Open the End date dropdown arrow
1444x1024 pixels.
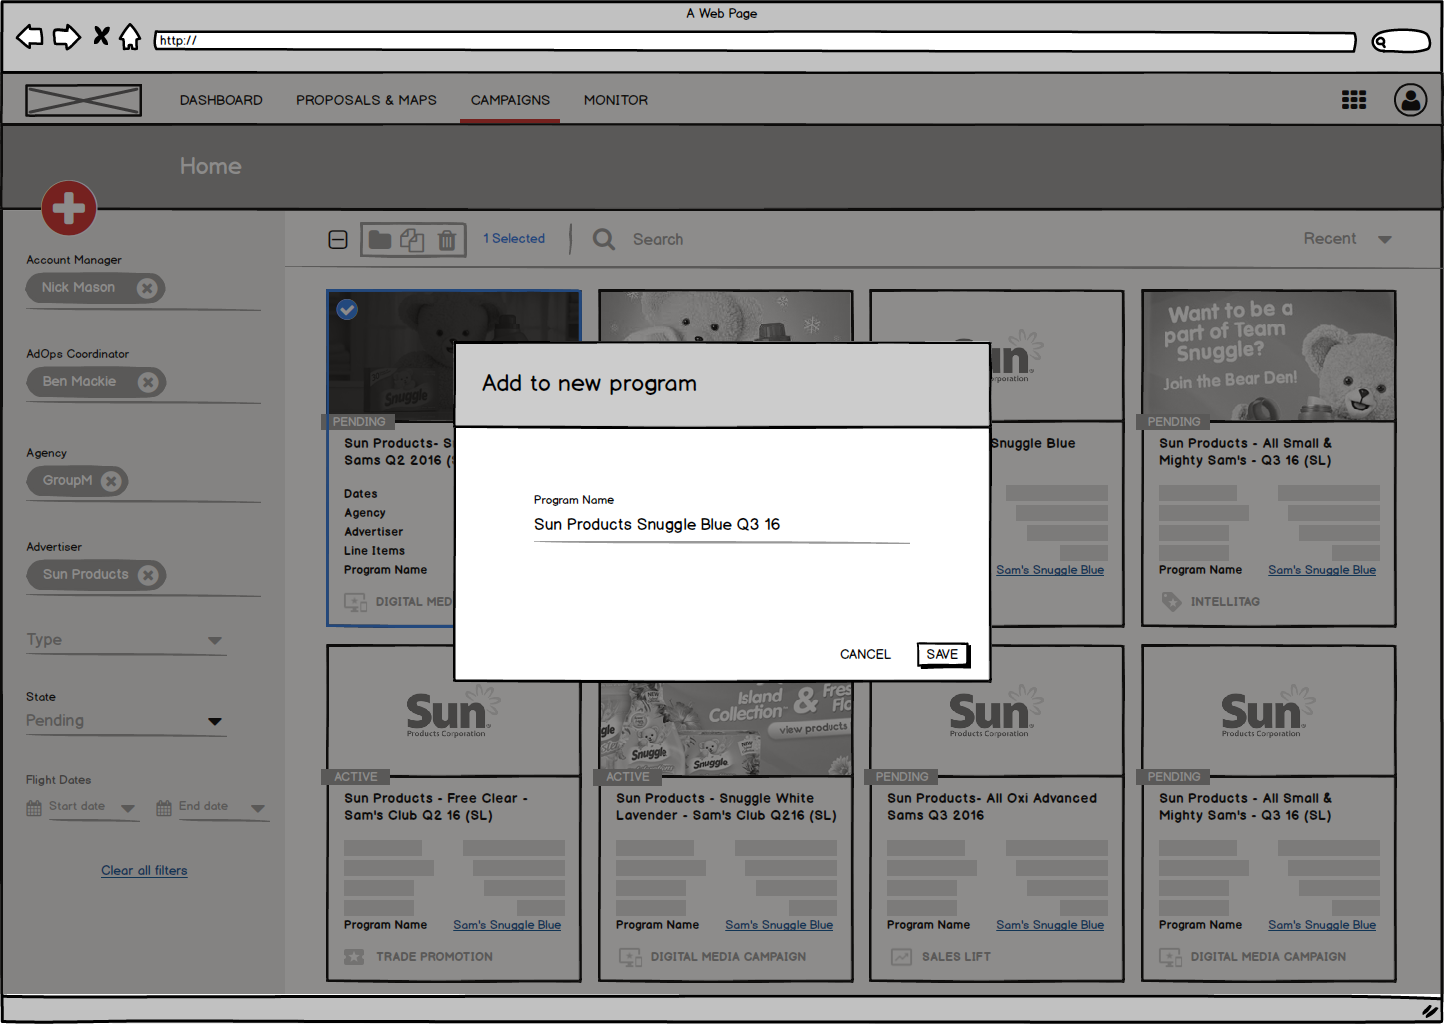[257, 808]
